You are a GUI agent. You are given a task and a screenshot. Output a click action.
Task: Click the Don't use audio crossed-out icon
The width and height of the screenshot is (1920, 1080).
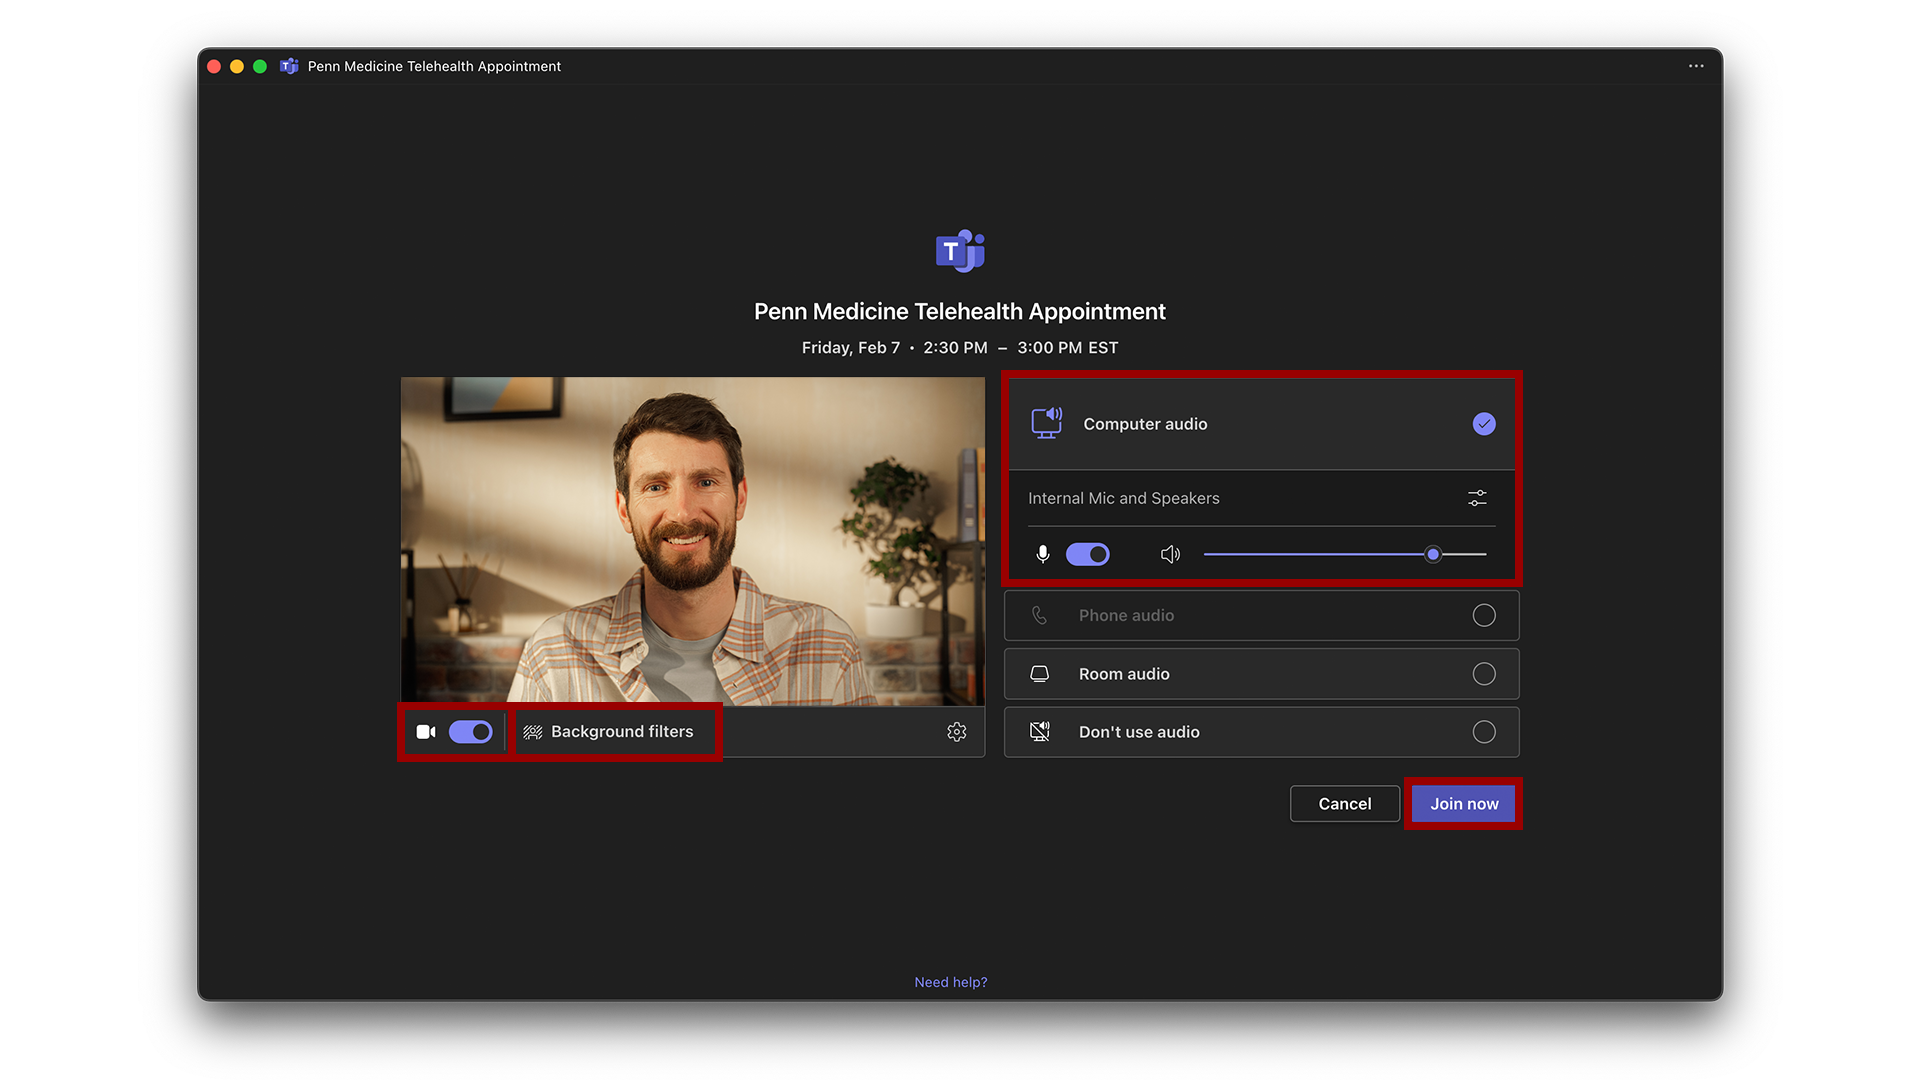[x=1040, y=731]
